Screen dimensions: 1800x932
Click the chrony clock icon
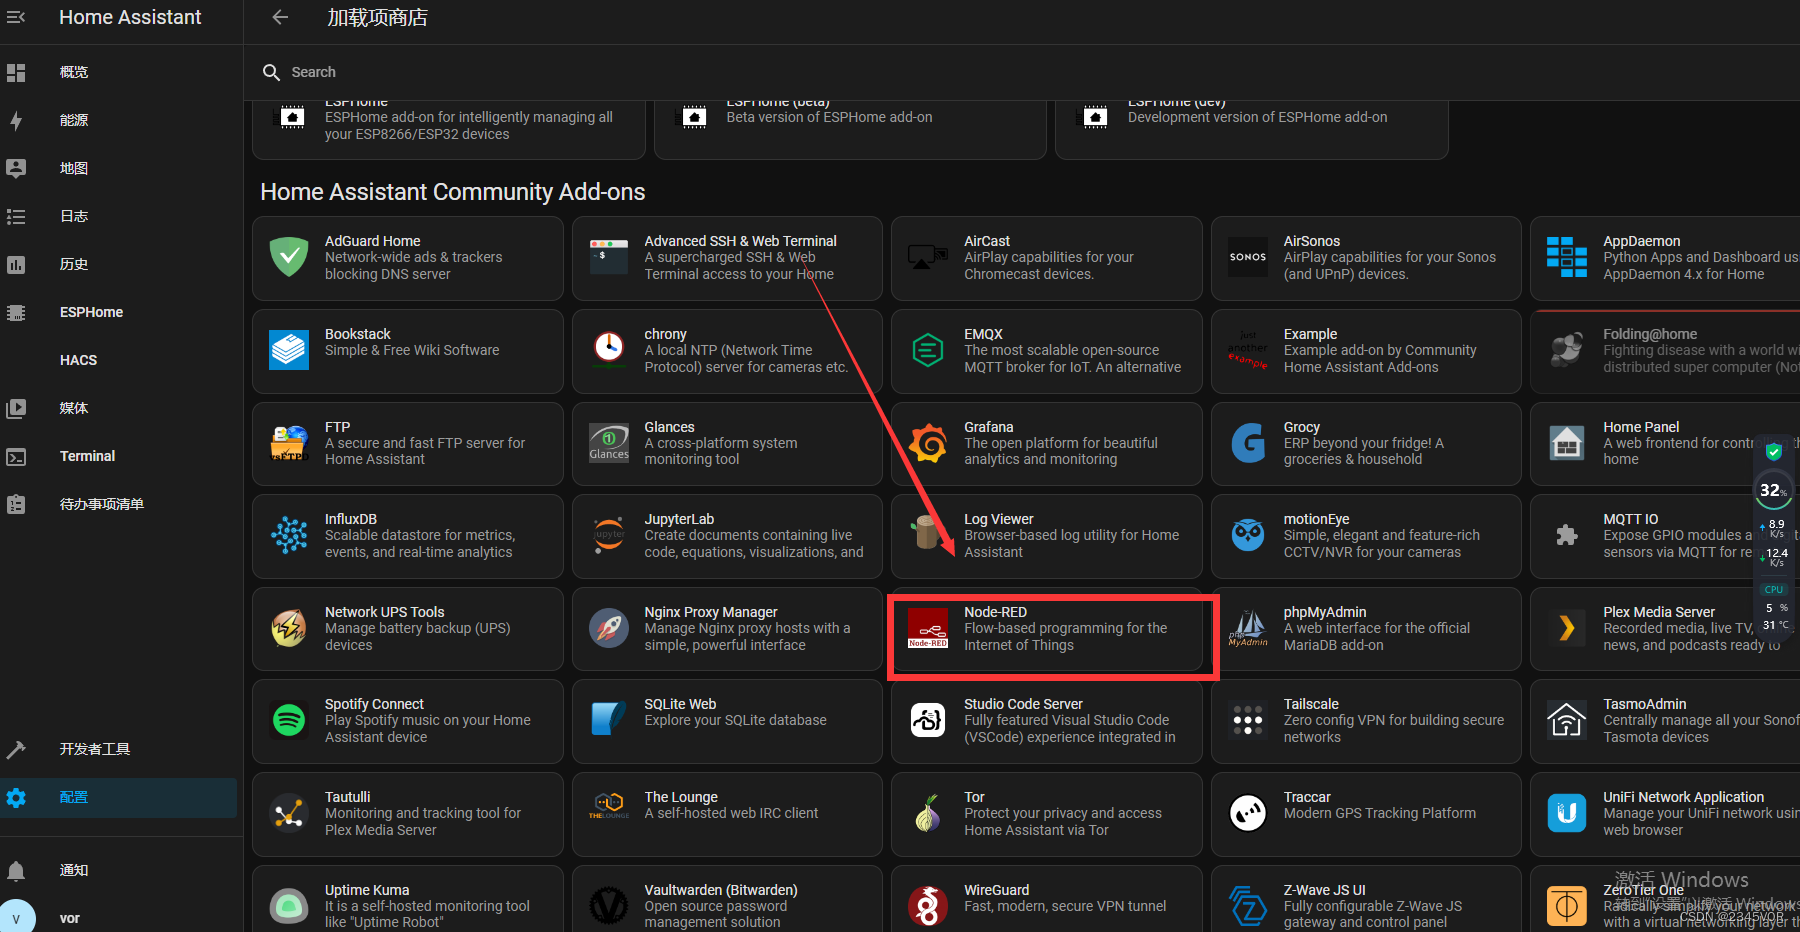(x=609, y=350)
